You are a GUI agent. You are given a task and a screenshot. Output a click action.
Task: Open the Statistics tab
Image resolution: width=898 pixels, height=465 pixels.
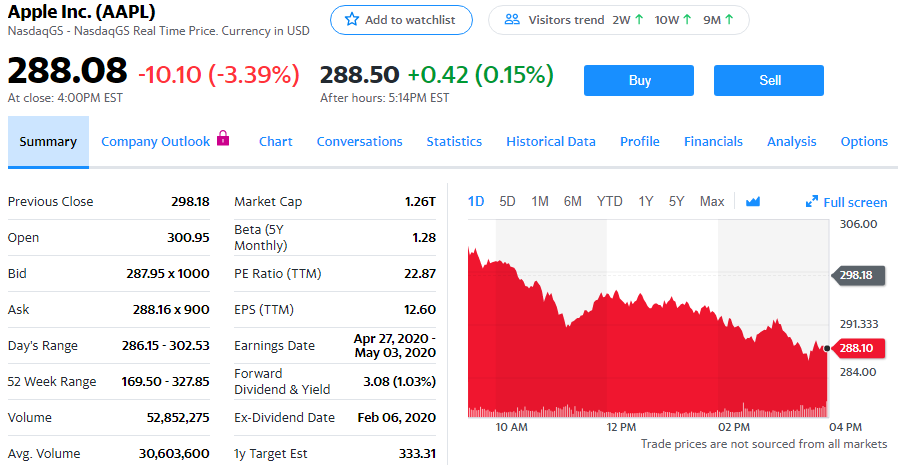(454, 142)
